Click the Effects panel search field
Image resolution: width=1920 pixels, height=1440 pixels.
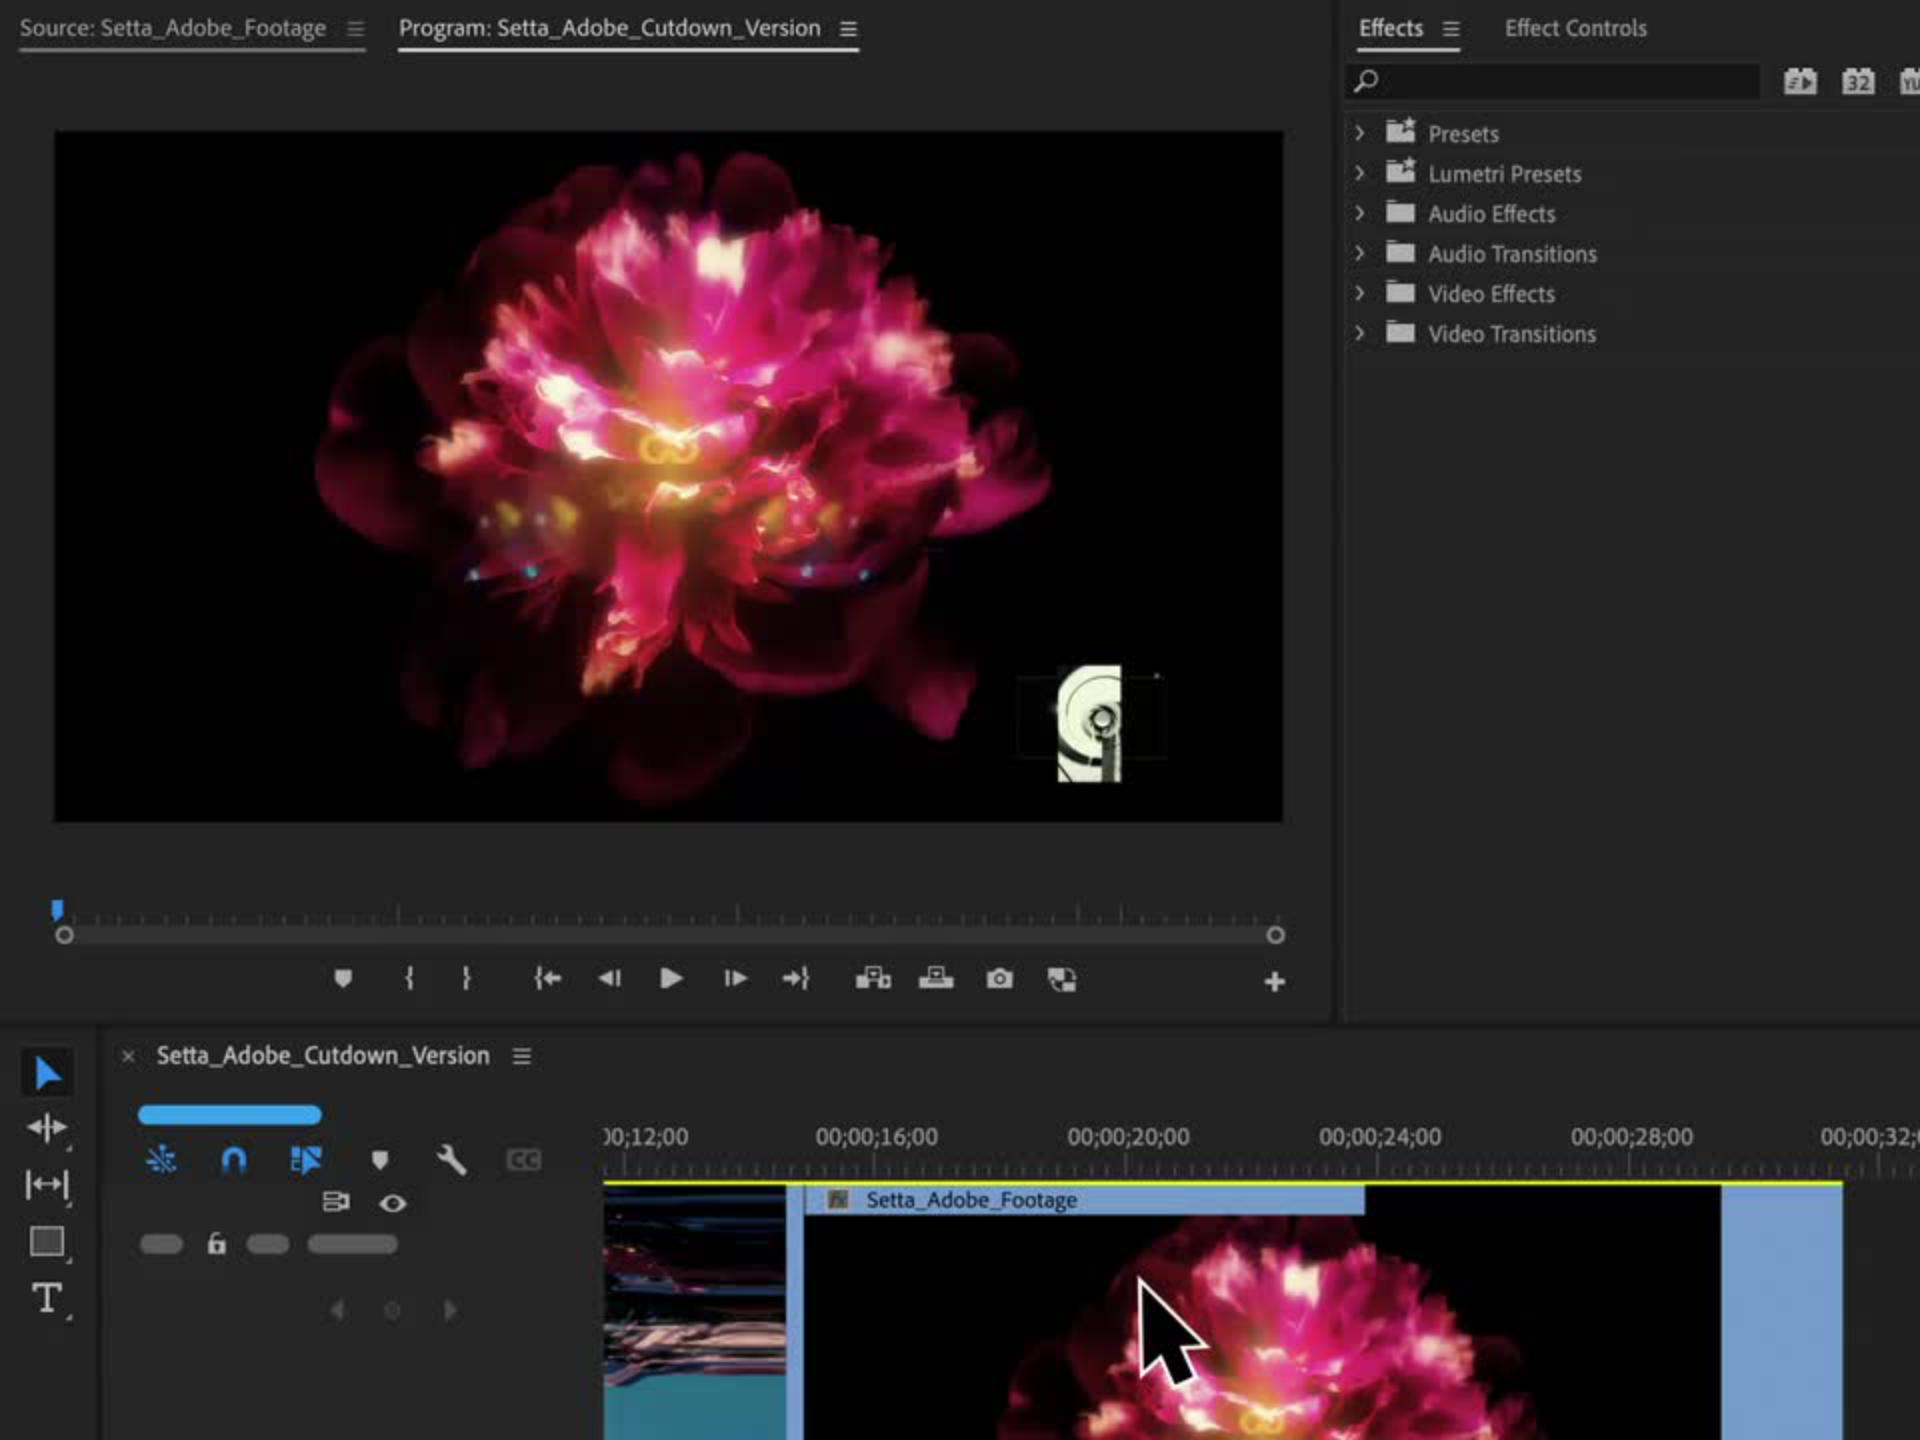(1560, 81)
